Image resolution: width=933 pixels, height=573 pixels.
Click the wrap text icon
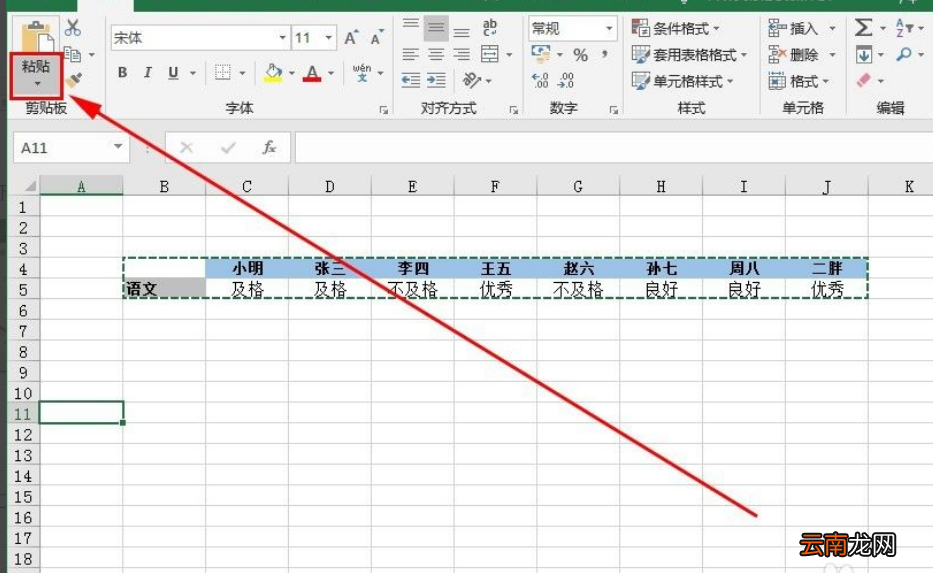(x=490, y=27)
